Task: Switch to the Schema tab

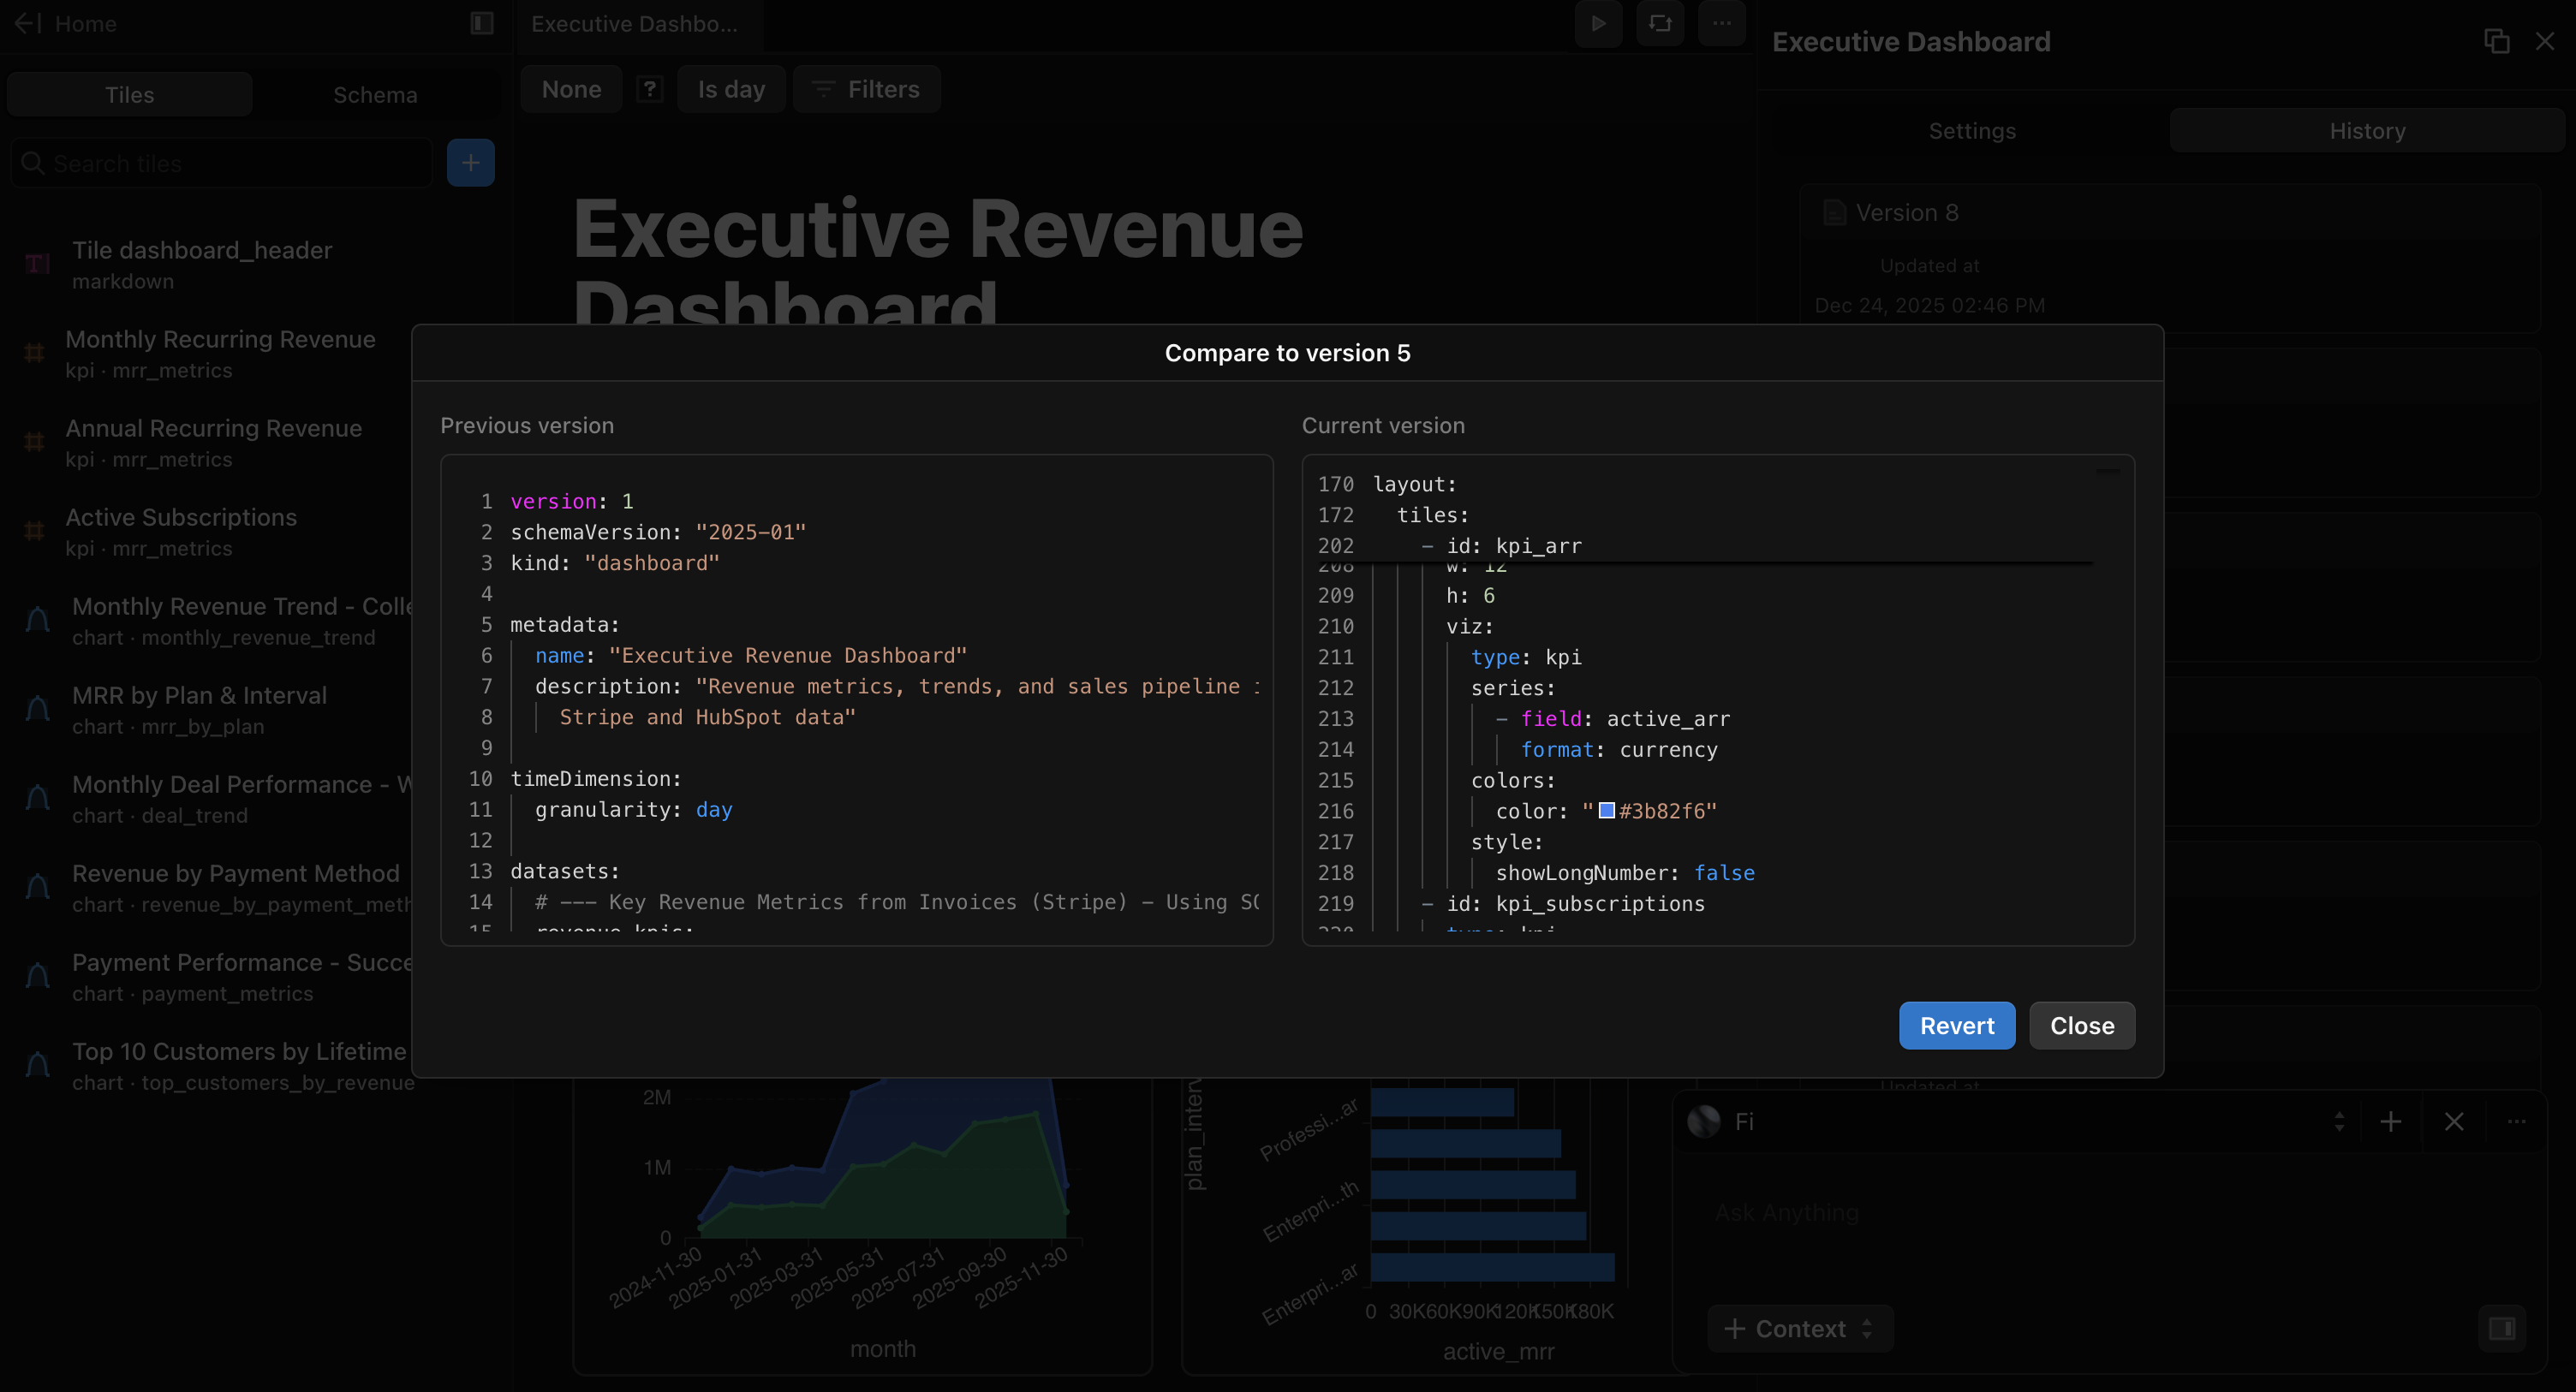Action: click(x=375, y=95)
